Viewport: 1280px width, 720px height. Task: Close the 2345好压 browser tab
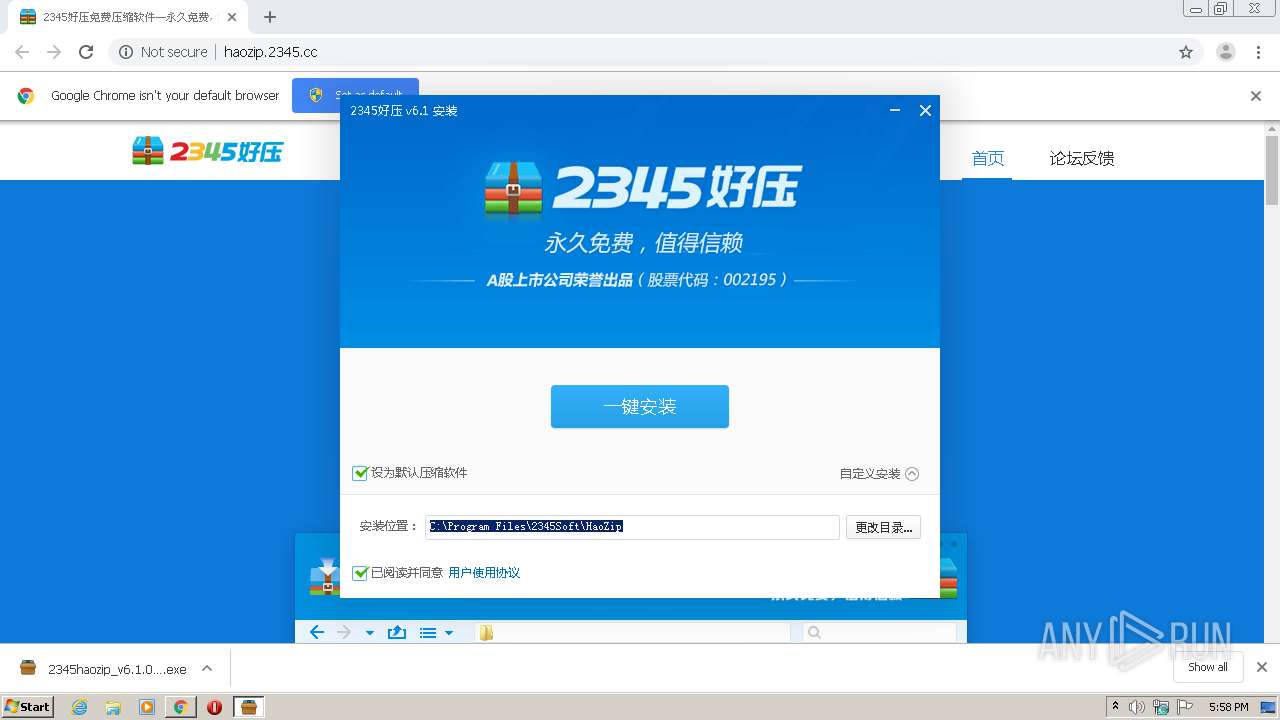tap(232, 17)
